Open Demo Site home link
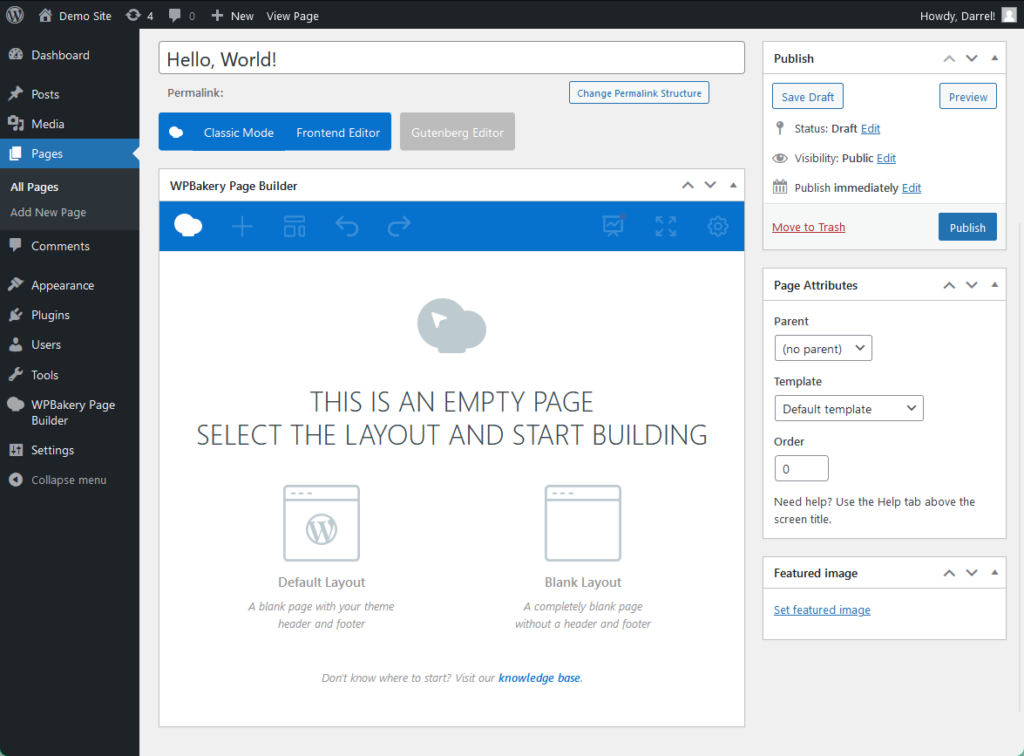The height and width of the screenshot is (756, 1024). point(74,16)
